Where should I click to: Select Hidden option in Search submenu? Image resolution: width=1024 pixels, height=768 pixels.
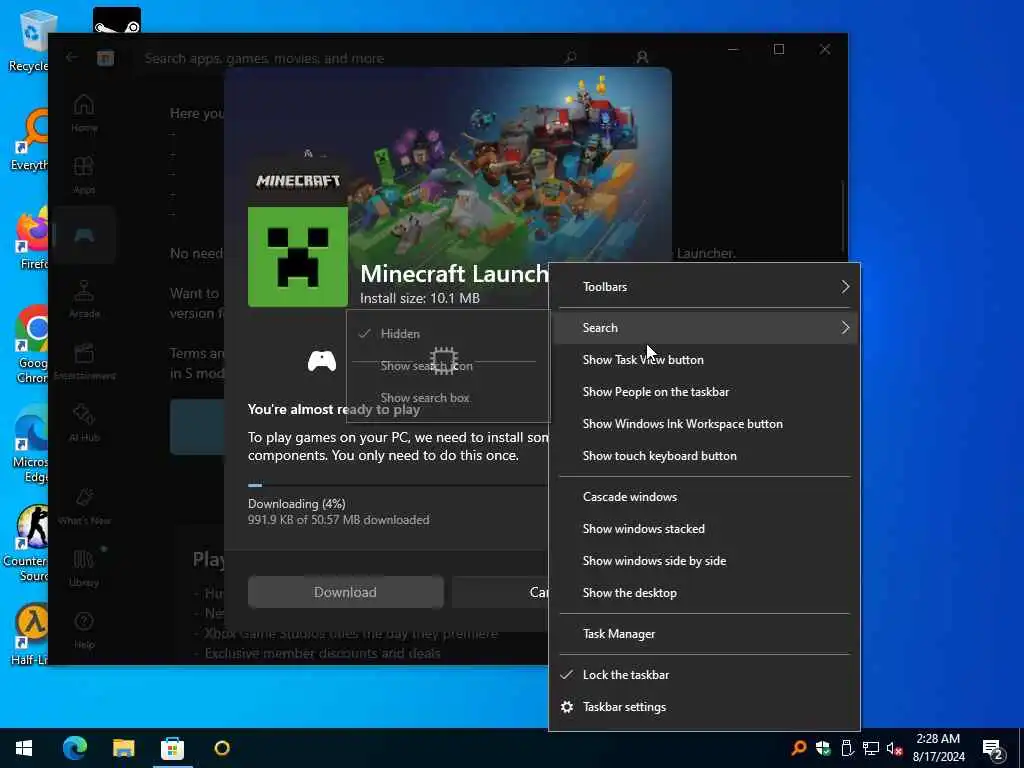tap(448, 334)
